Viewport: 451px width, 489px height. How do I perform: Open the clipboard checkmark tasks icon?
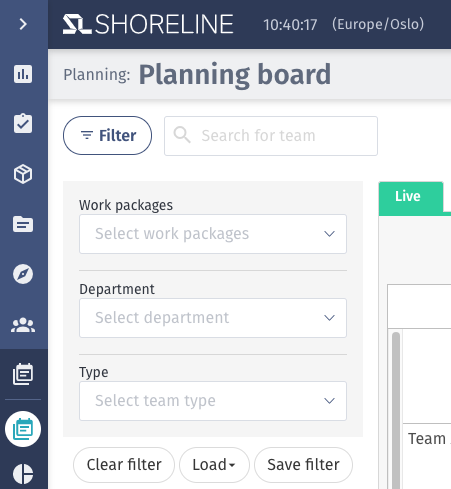tap(23, 124)
